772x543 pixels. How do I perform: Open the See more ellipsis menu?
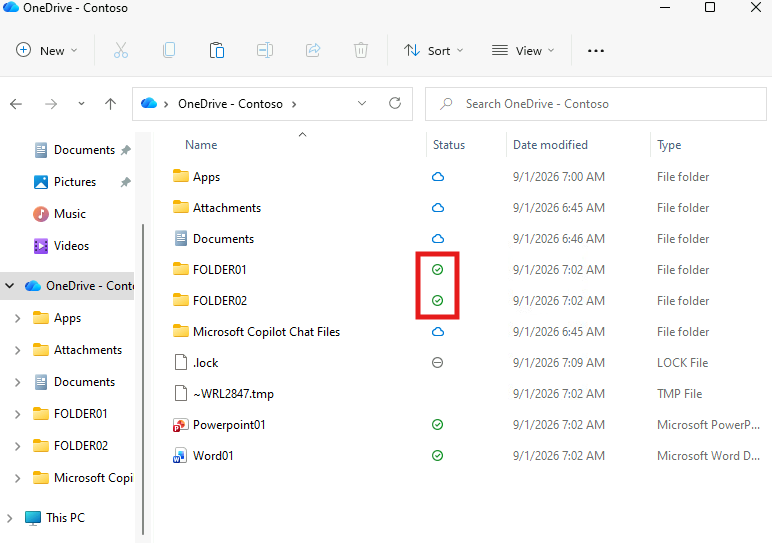click(x=596, y=51)
